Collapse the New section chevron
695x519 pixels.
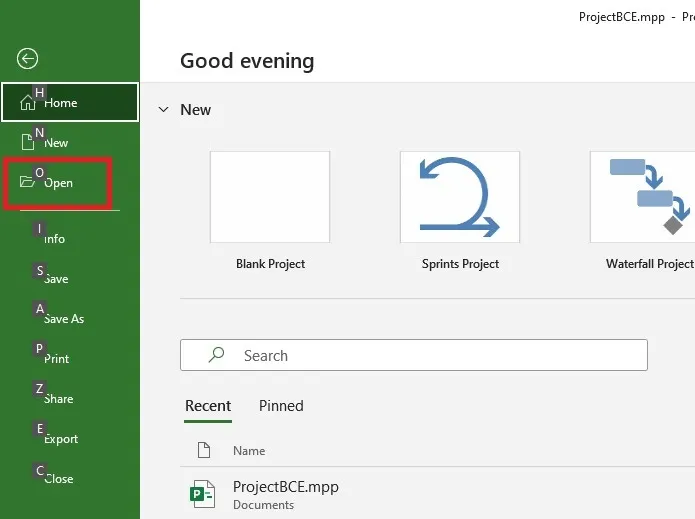164,109
